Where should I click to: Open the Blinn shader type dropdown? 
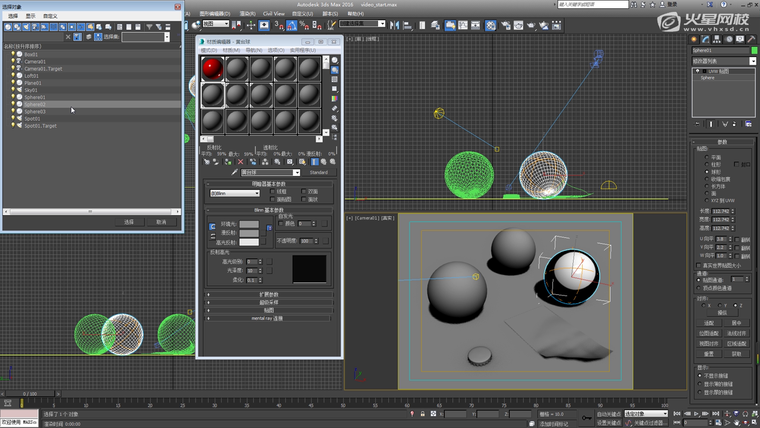236,193
